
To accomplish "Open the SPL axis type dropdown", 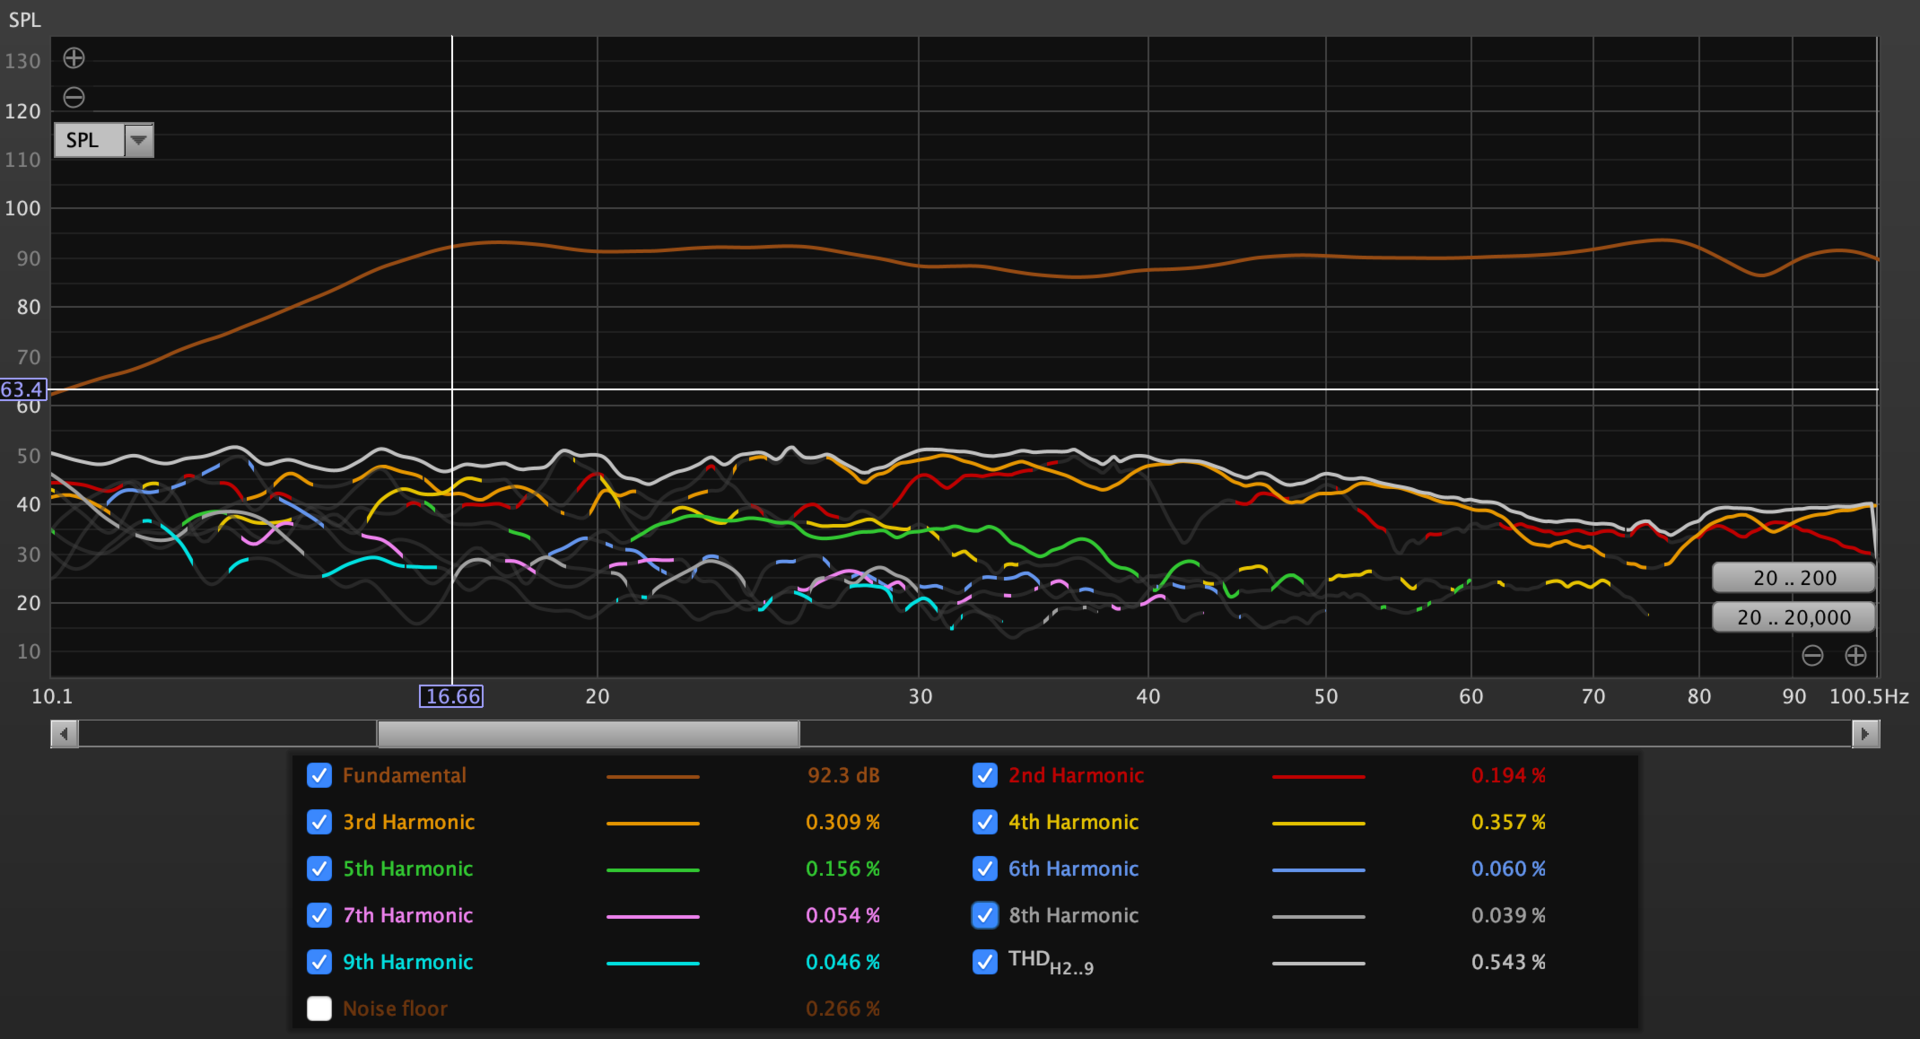I will coord(138,140).
